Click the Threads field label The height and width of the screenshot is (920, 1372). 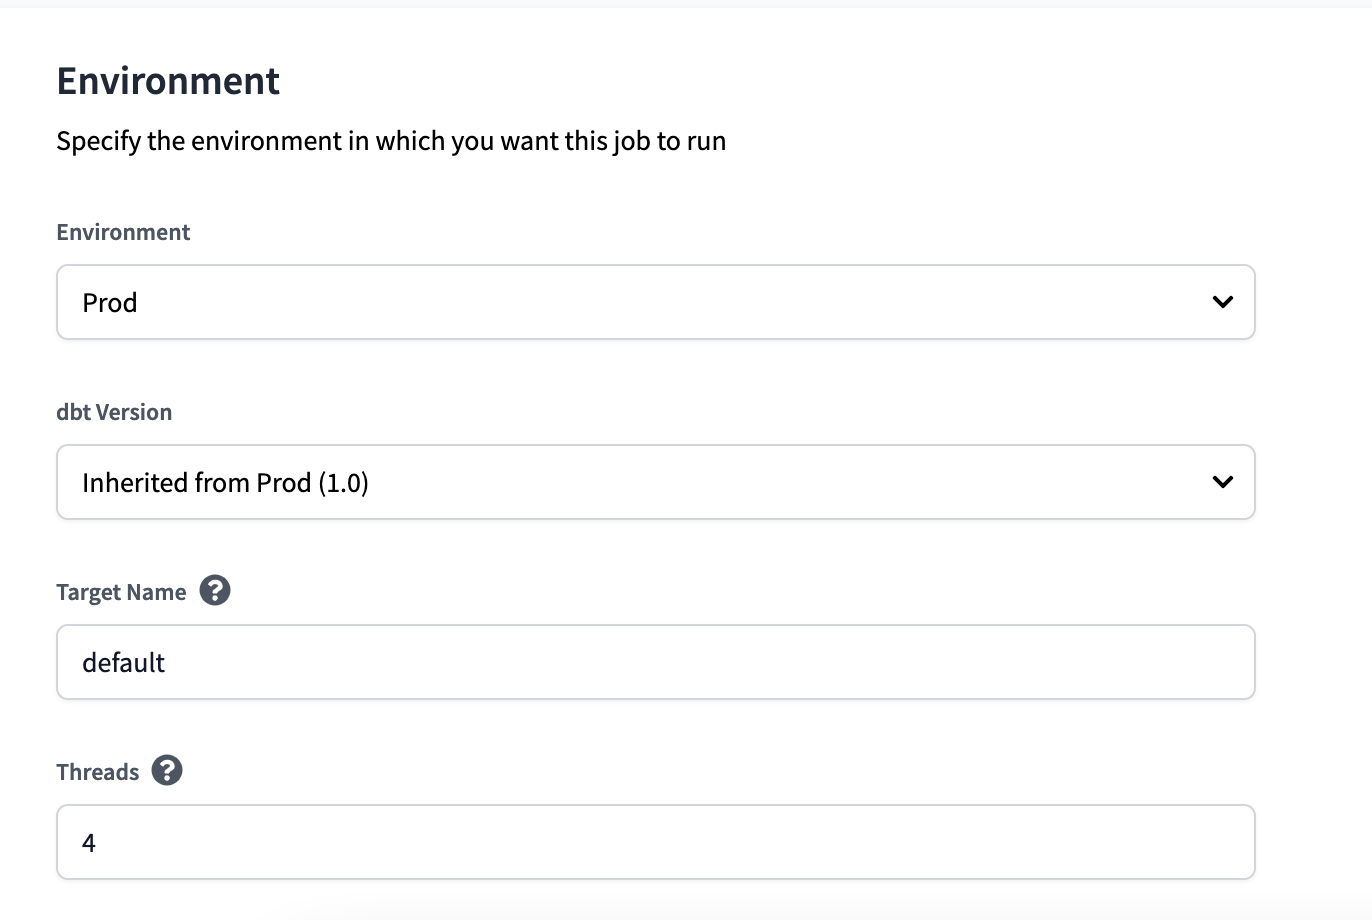[97, 770]
